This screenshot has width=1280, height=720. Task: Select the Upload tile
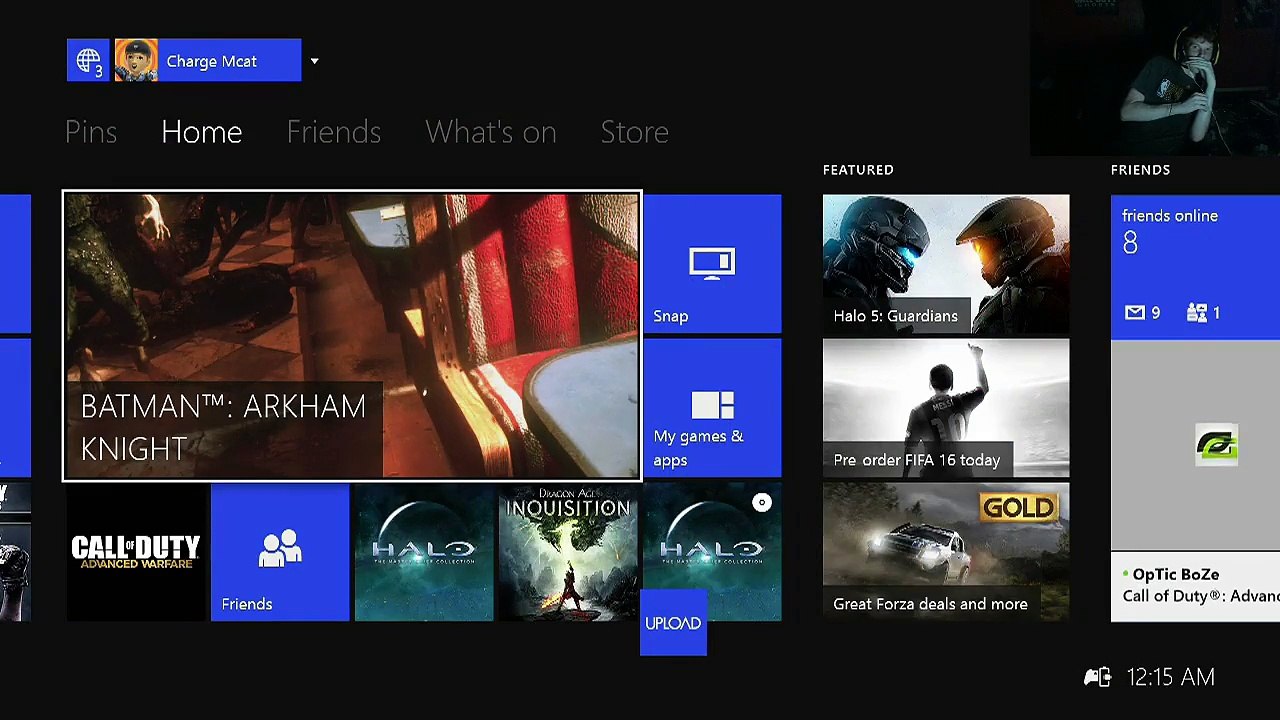673,623
